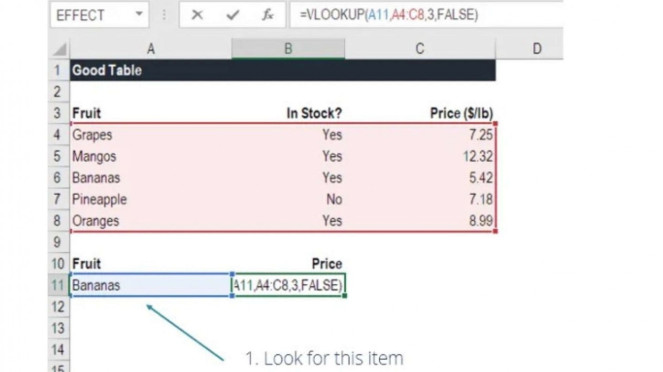Image resolution: width=663 pixels, height=372 pixels.
Task: Click the 12.32 price cell
Action: tap(420, 156)
